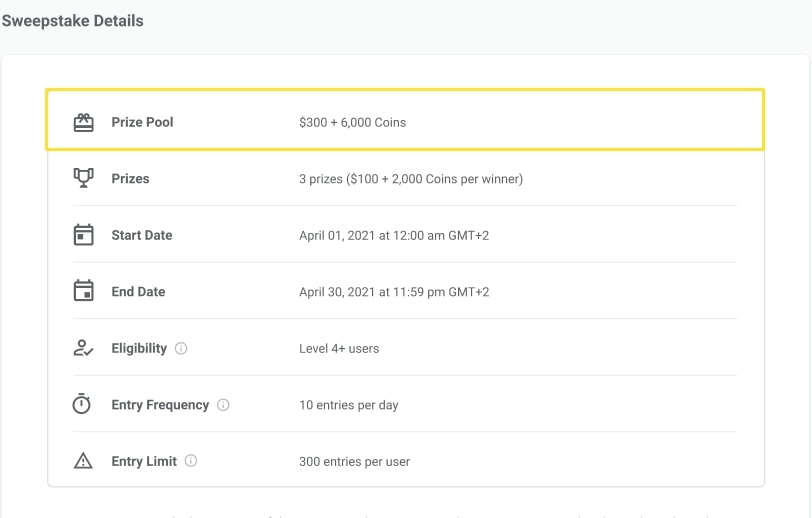Viewport: 812px width, 518px height.
Task: Click the "10 entries per day" text
Action: [x=348, y=405]
